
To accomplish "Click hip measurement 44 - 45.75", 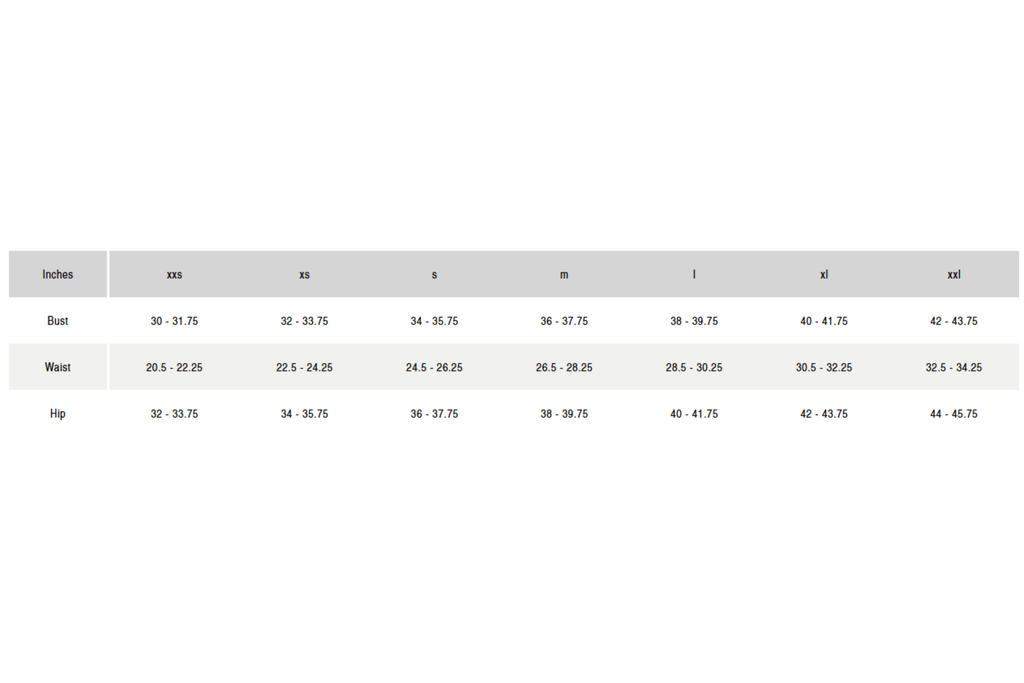I will point(954,413).
